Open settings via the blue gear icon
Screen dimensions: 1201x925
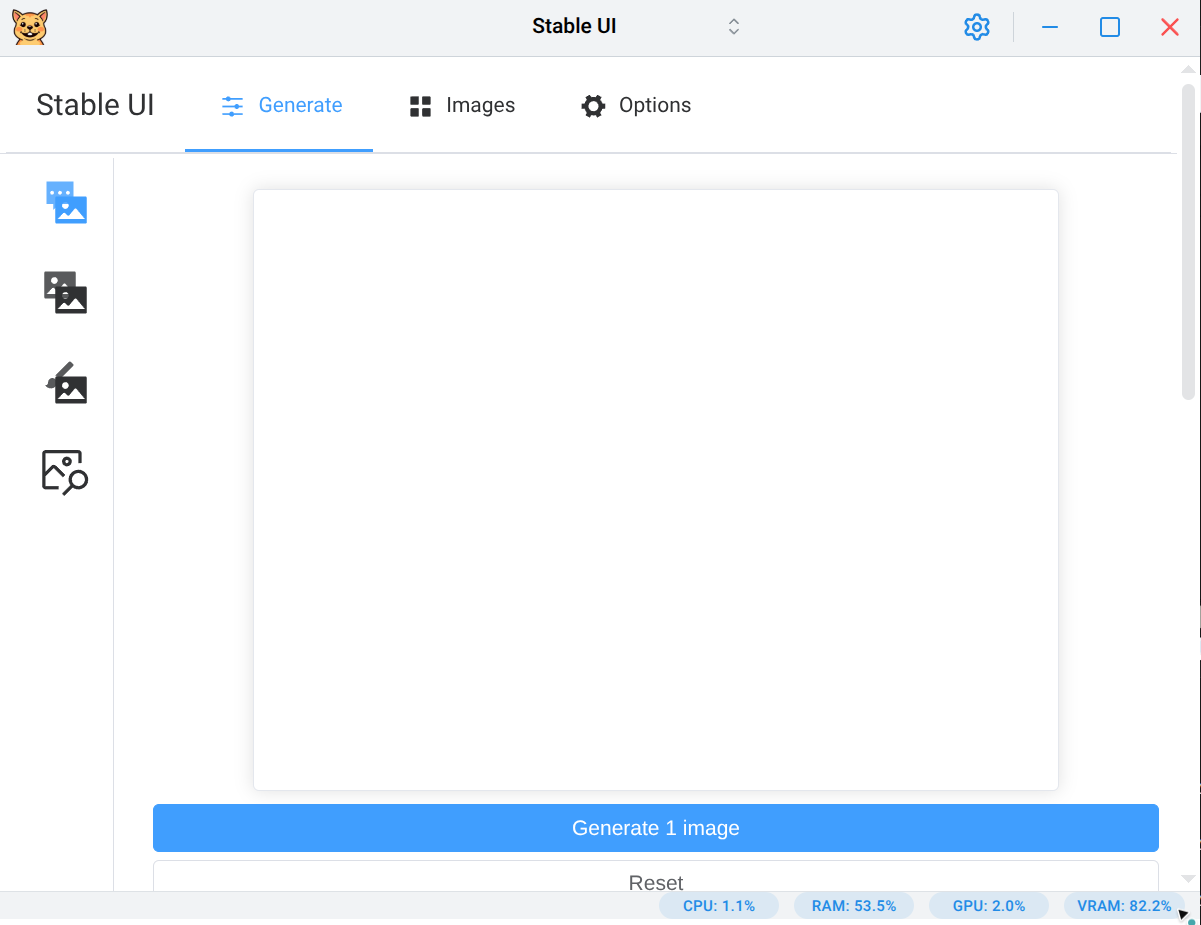tap(976, 27)
